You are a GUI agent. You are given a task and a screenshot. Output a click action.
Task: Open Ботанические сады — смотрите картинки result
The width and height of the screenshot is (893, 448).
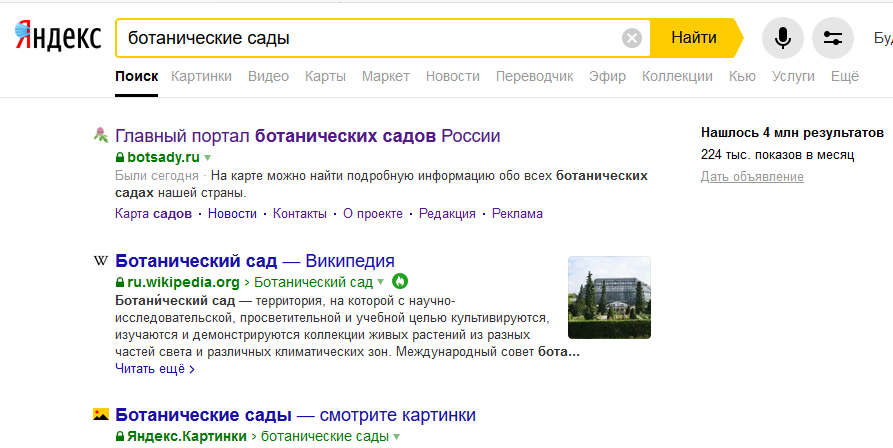tap(295, 415)
